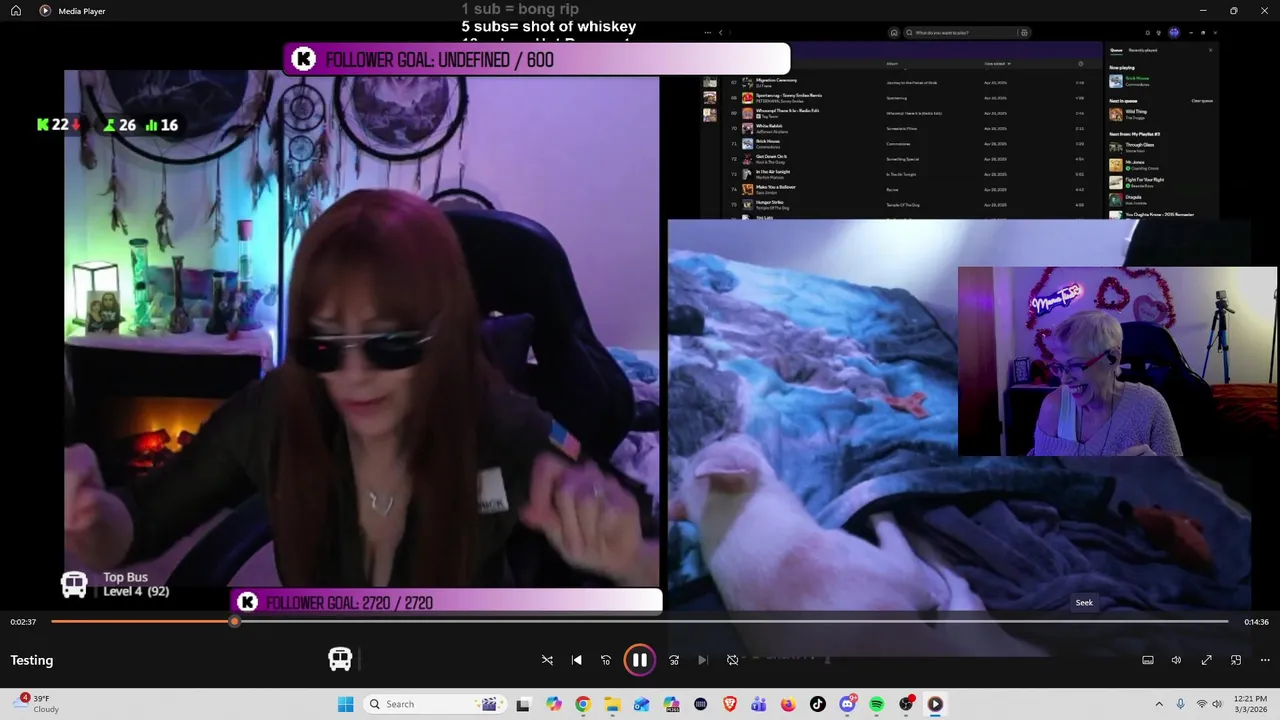
Task: Open OBS Studio from the taskbar
Action: [x=906, y=704]
